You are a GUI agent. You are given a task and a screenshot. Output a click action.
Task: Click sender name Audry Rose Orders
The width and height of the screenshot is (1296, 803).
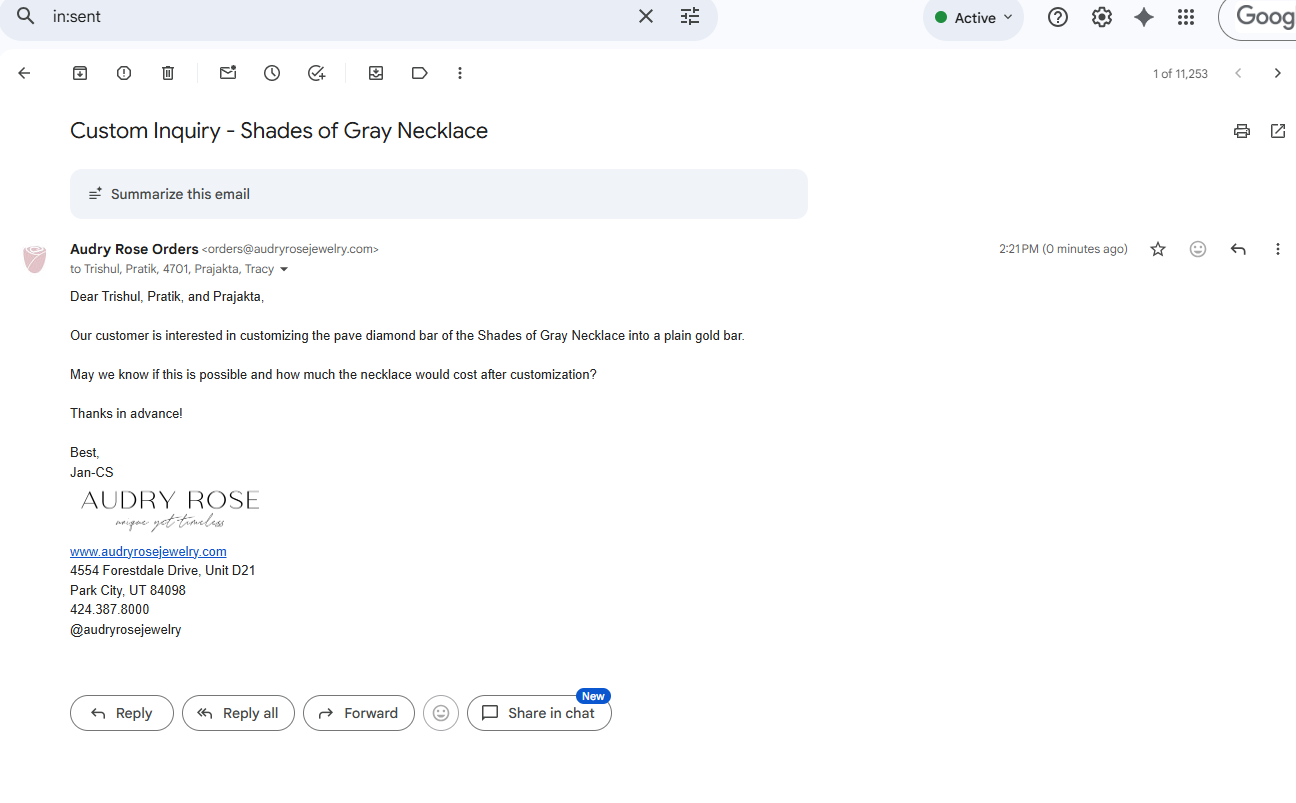(x=134, y=249)
